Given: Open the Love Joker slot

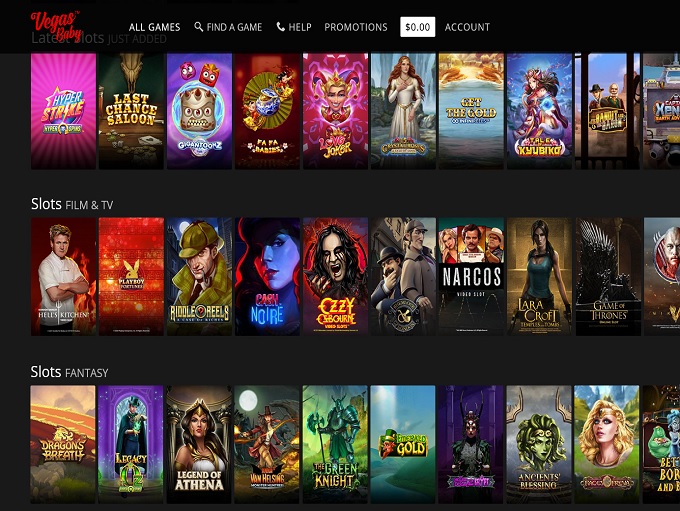Looking at the screenshot, I should (x=335, y=111).
